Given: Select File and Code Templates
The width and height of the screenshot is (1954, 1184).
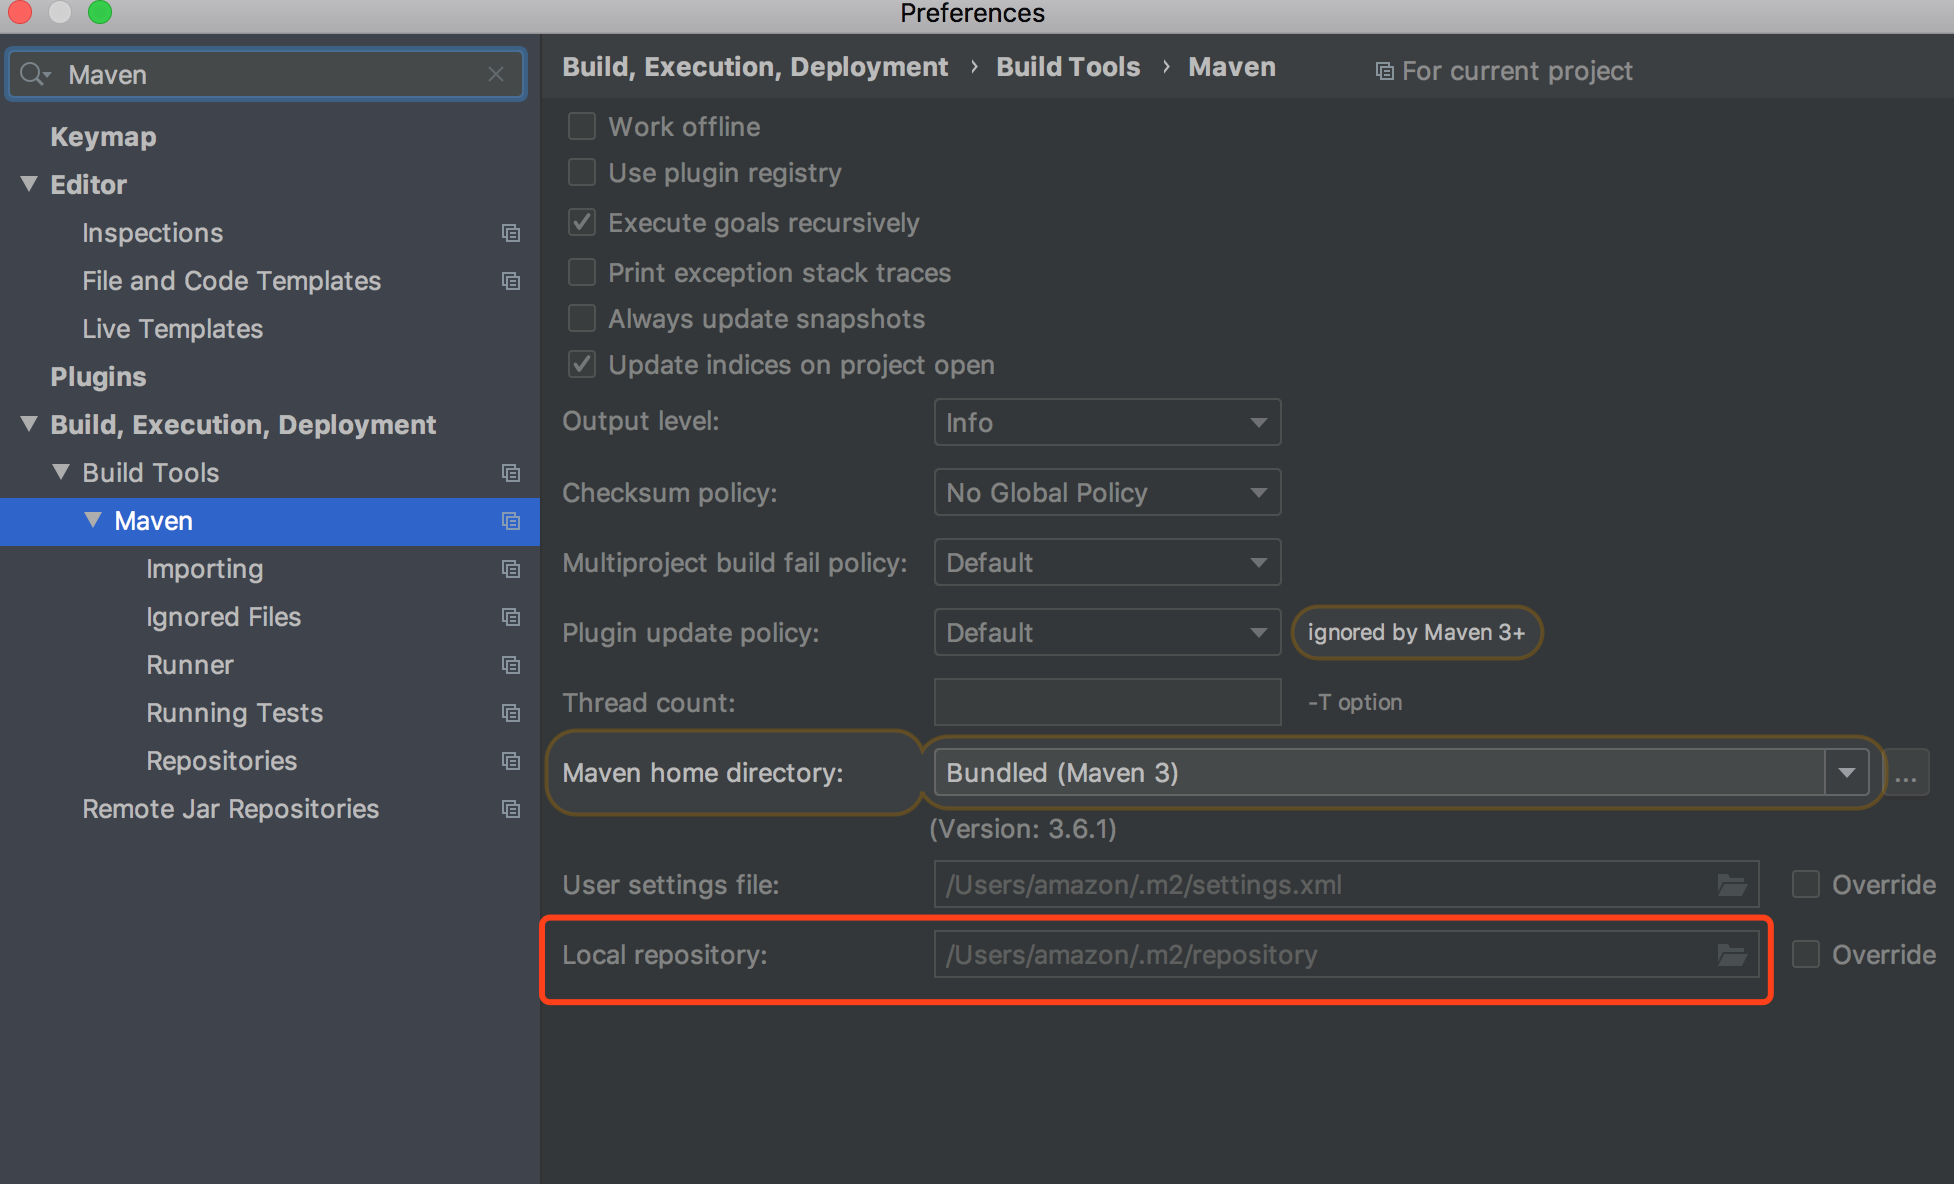Looking at the screenshot, I should (x=231, y=281).
